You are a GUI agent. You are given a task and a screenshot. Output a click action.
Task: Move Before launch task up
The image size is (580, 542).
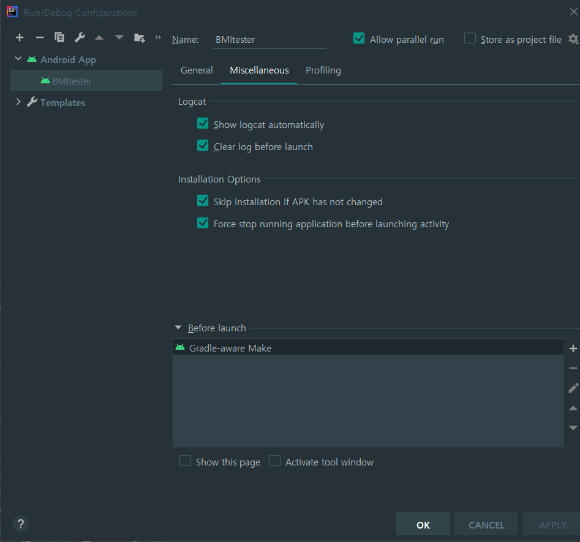[x=573, y=408]
